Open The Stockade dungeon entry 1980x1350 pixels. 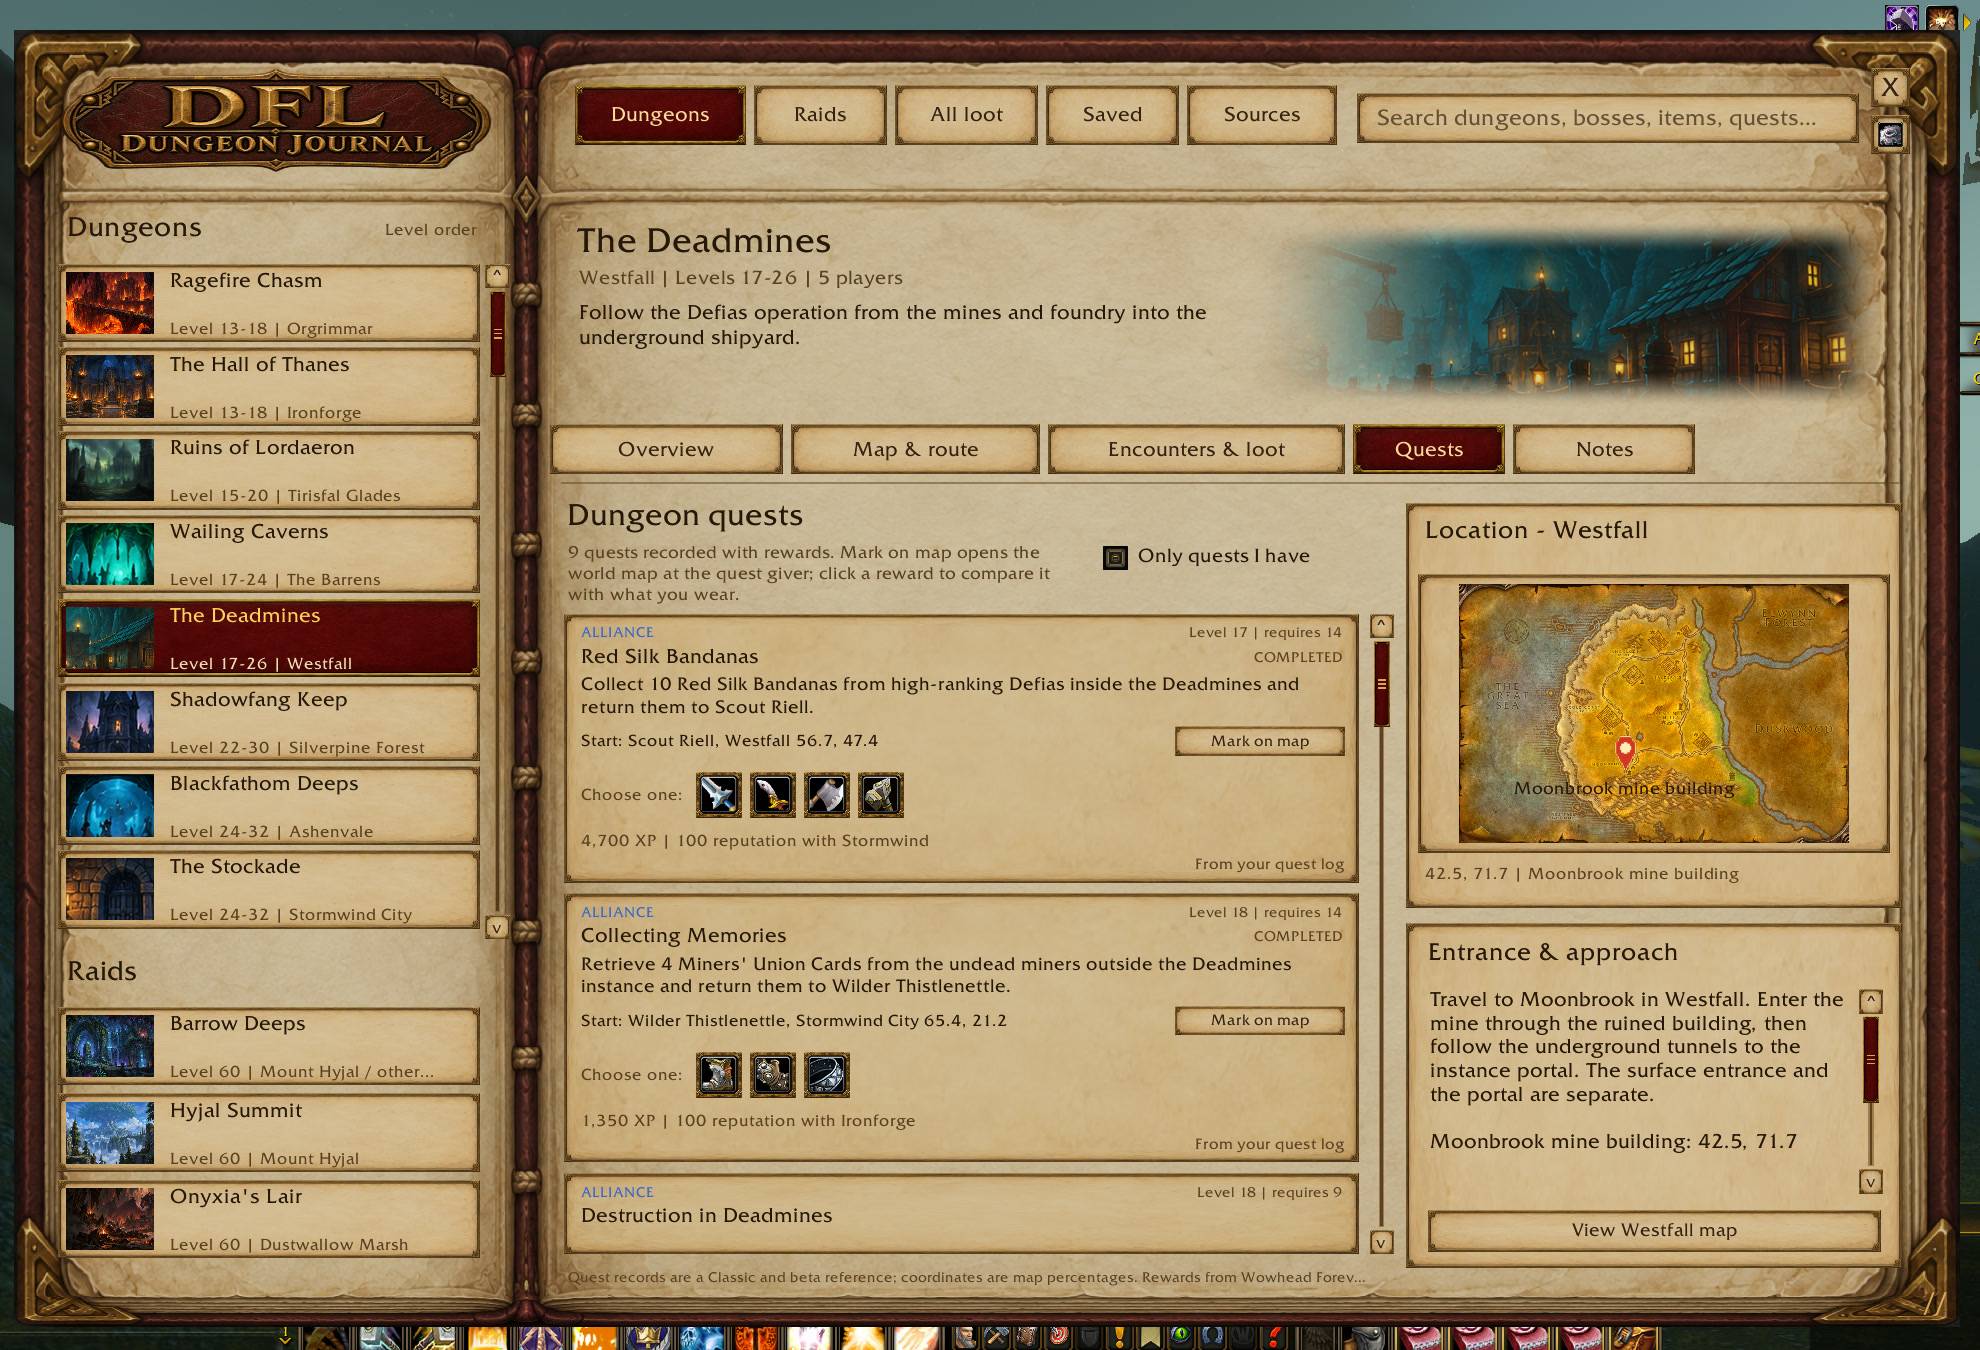[x=270, y=889]
